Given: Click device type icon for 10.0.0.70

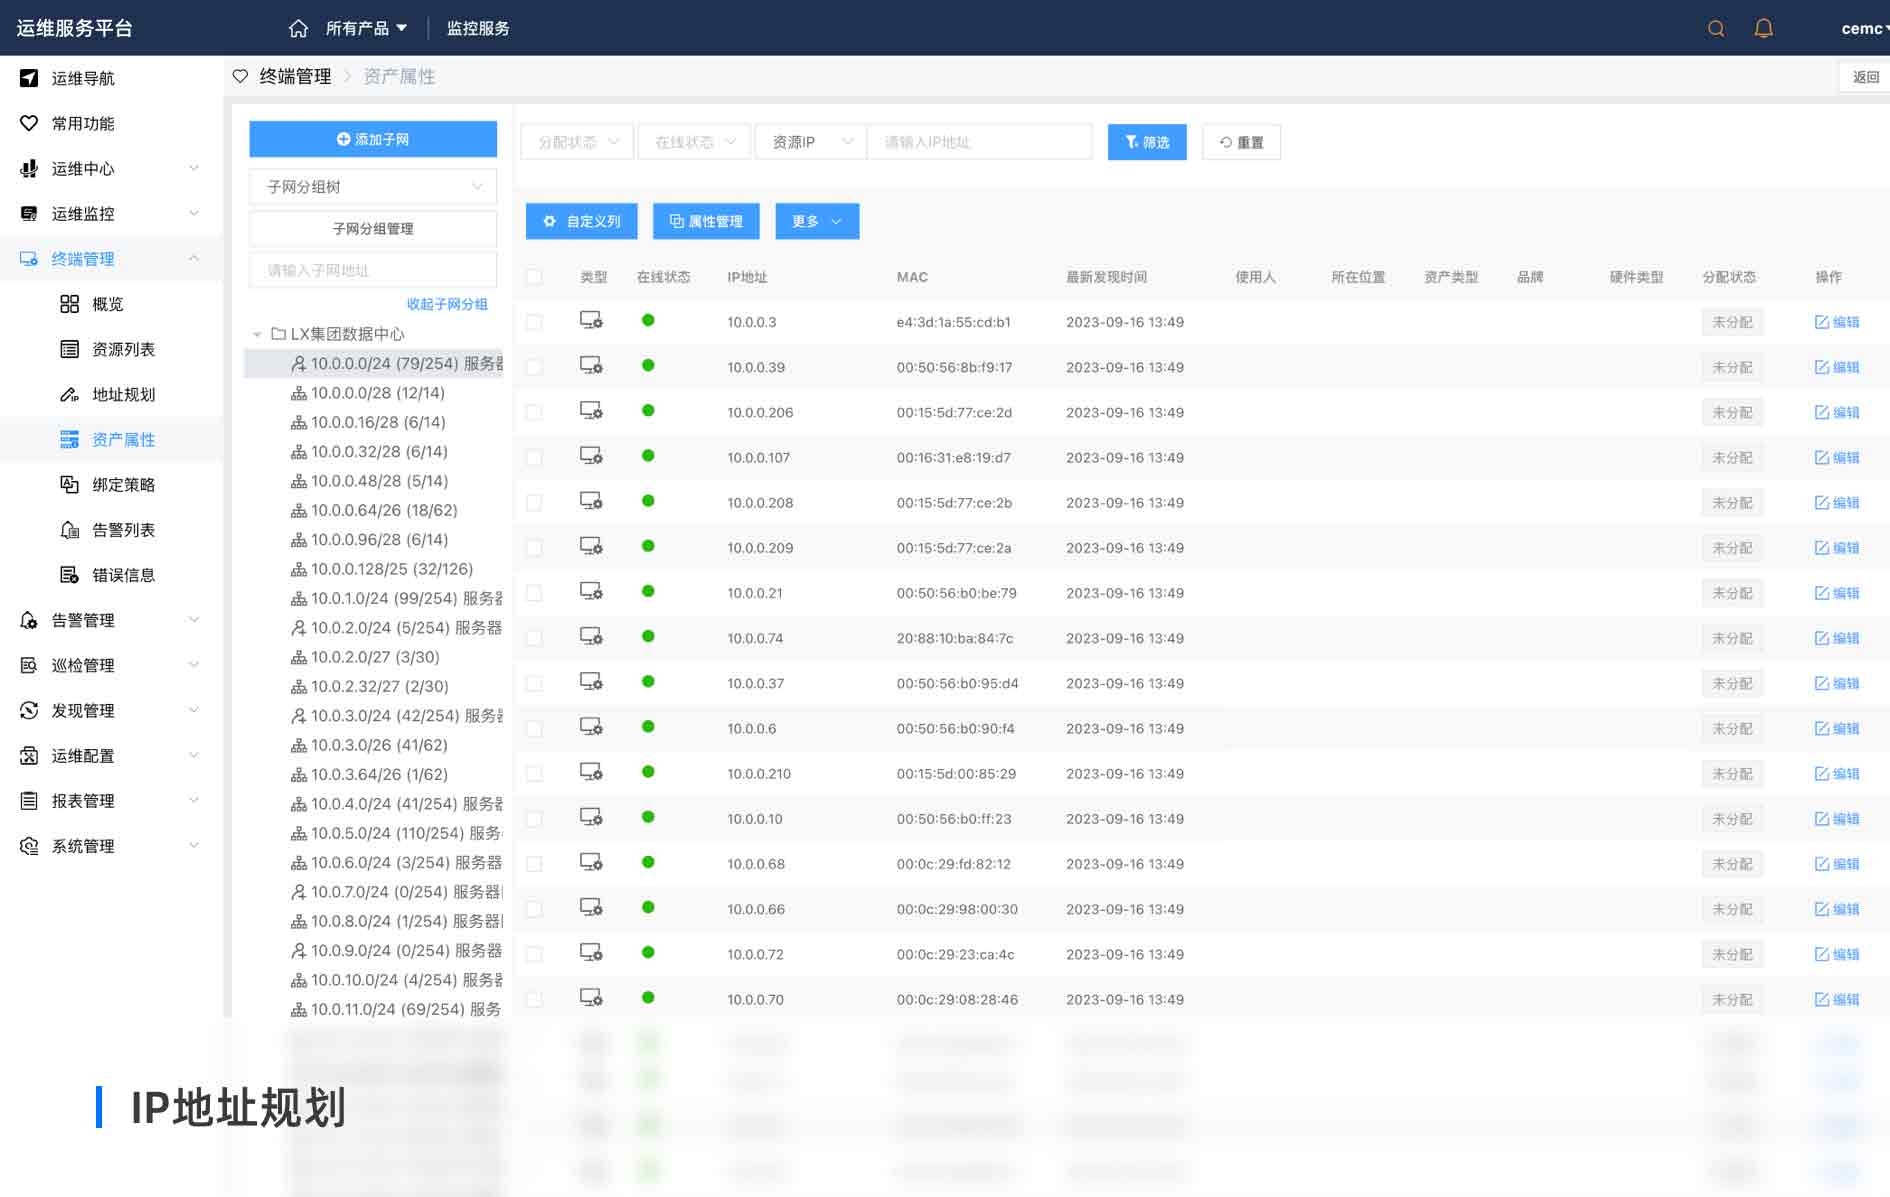Looking at the screenshot, I should pyautogui.click(x=591, y=998).
